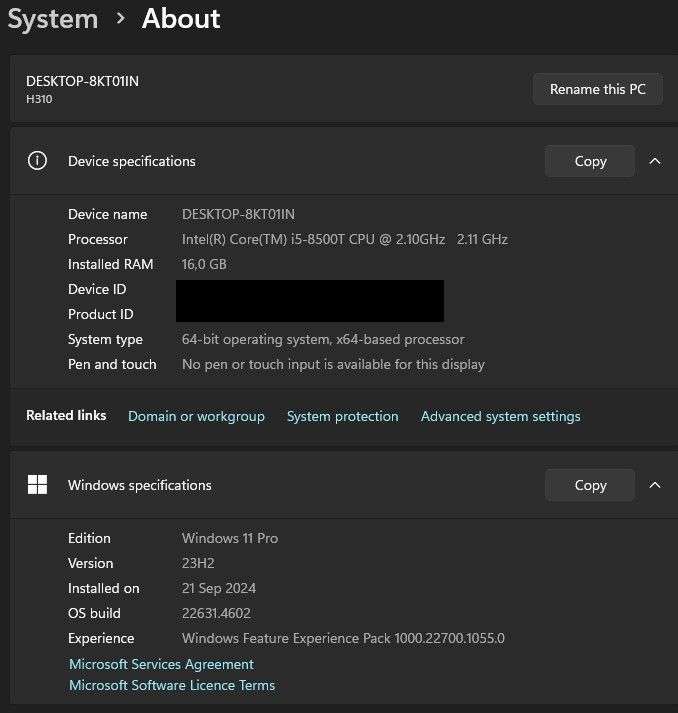The width and height of the screenshot is (678, 713).
Task: Select the OS build 22631.4602 value
Action: (x=216, y=613)
